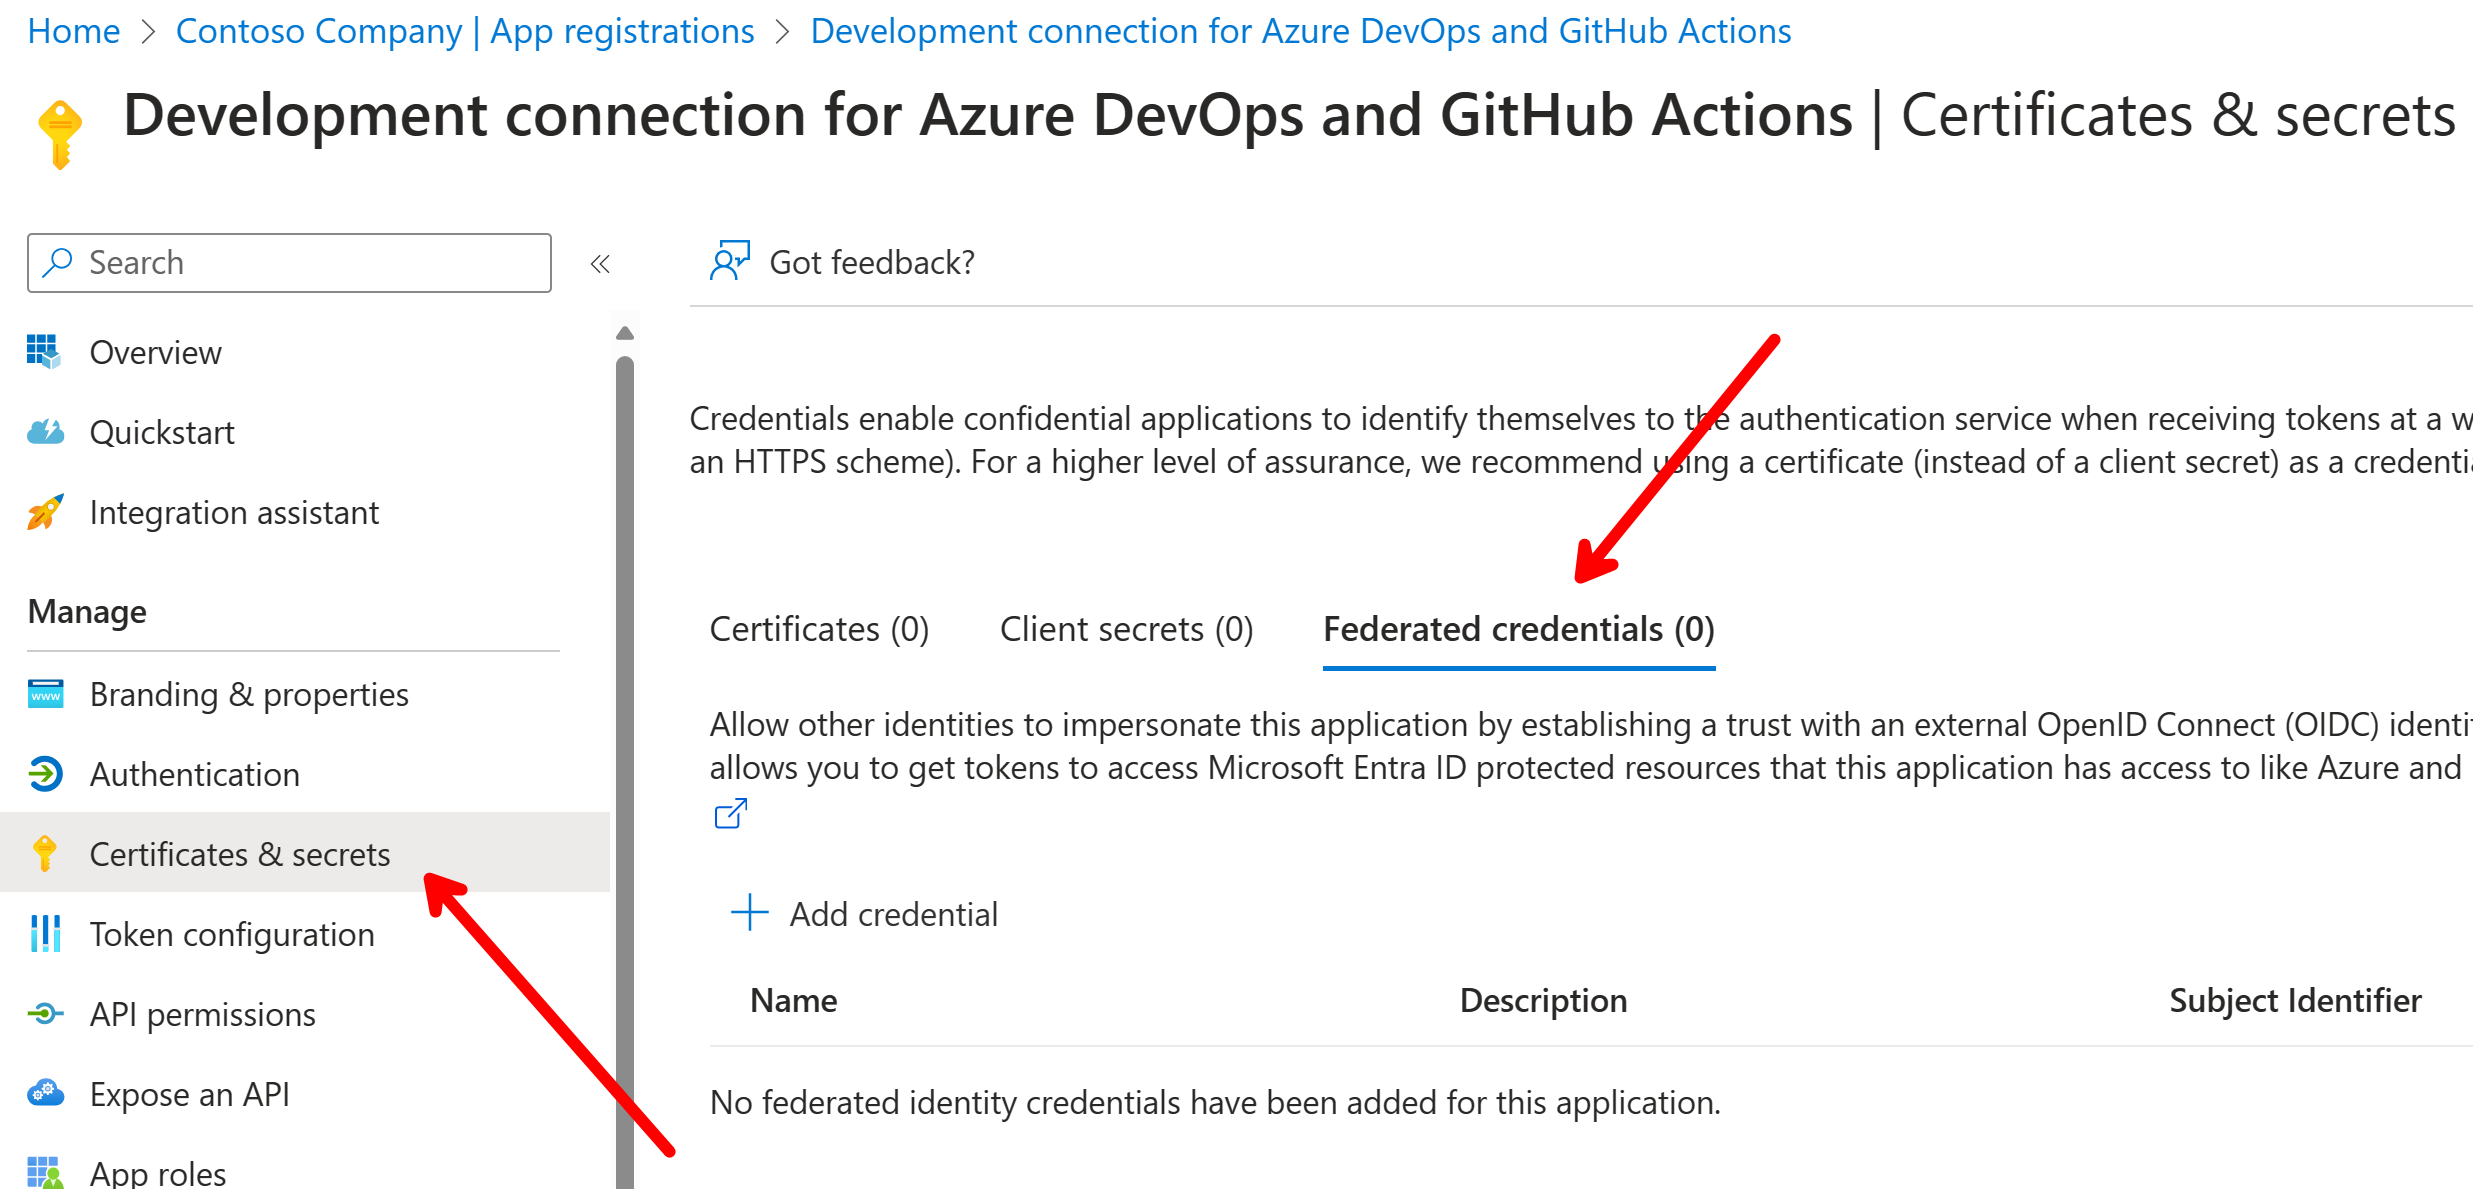Click the sidebar vertical scrollbar thumb
Image resolution: width=2473 pixels, height=1189 pixels.
(x=625, y=772)
